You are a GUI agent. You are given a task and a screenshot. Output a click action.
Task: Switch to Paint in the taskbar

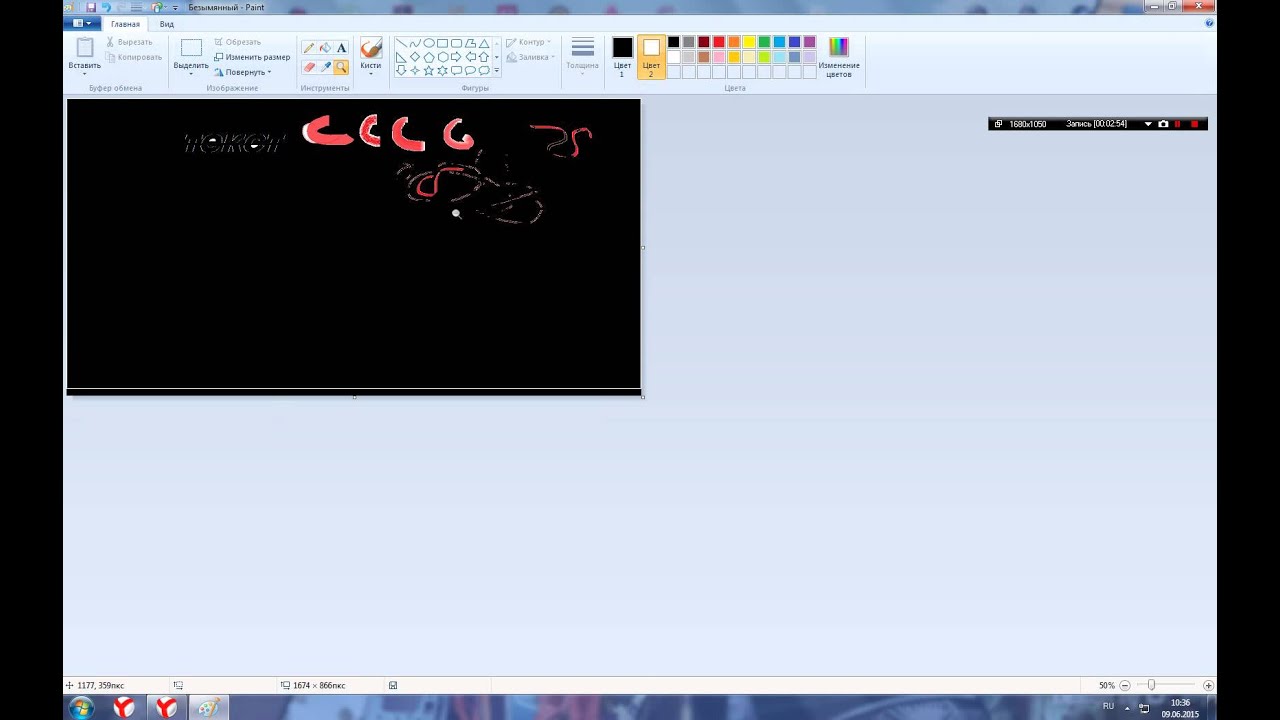point(209,707)
